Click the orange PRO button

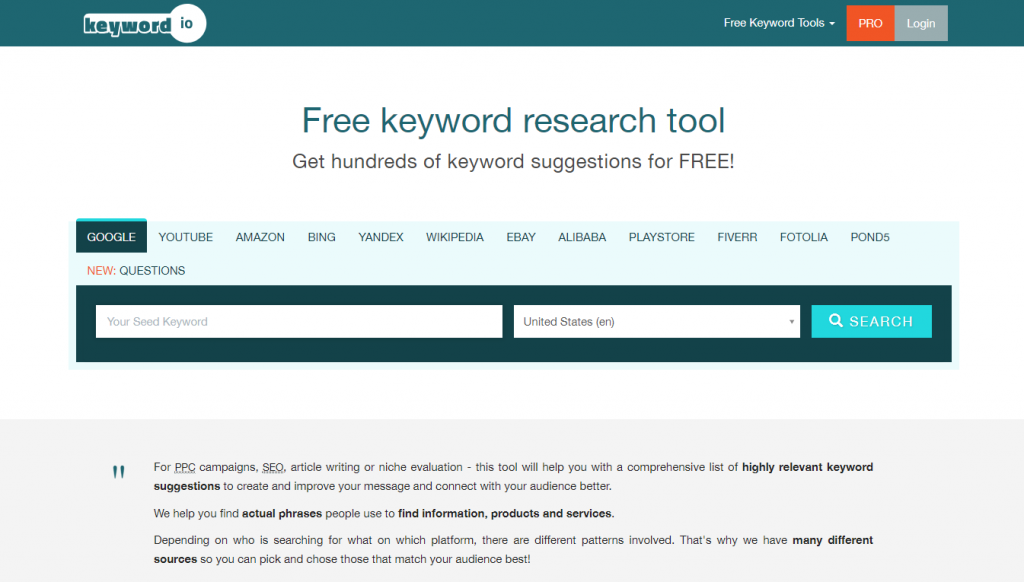(870, 24)
